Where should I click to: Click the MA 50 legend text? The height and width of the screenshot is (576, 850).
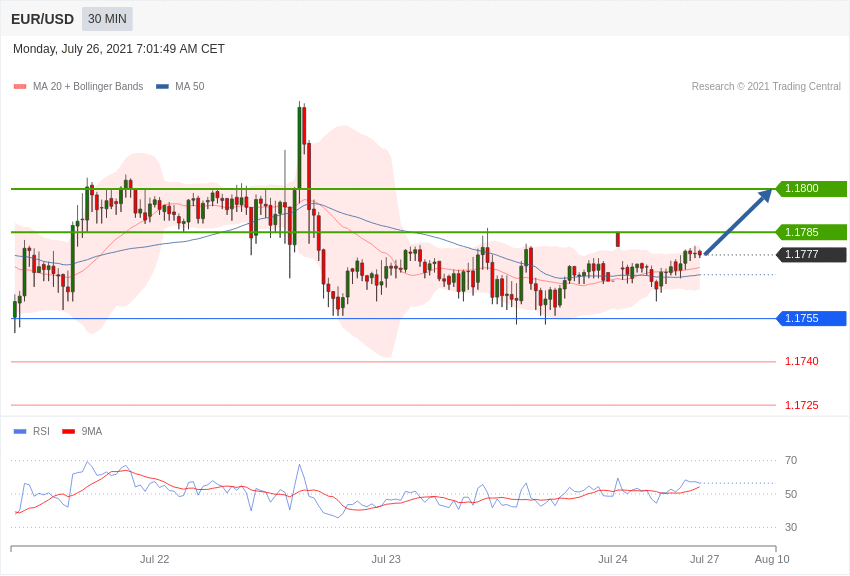click(x=190, y=87)
